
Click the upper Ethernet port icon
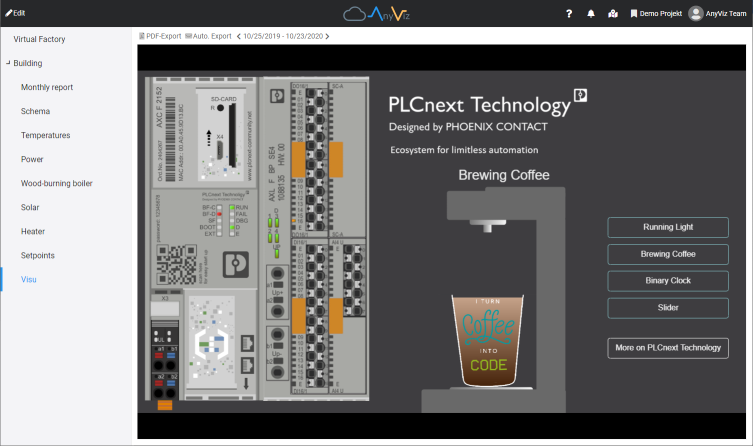(x=247, y=343)
